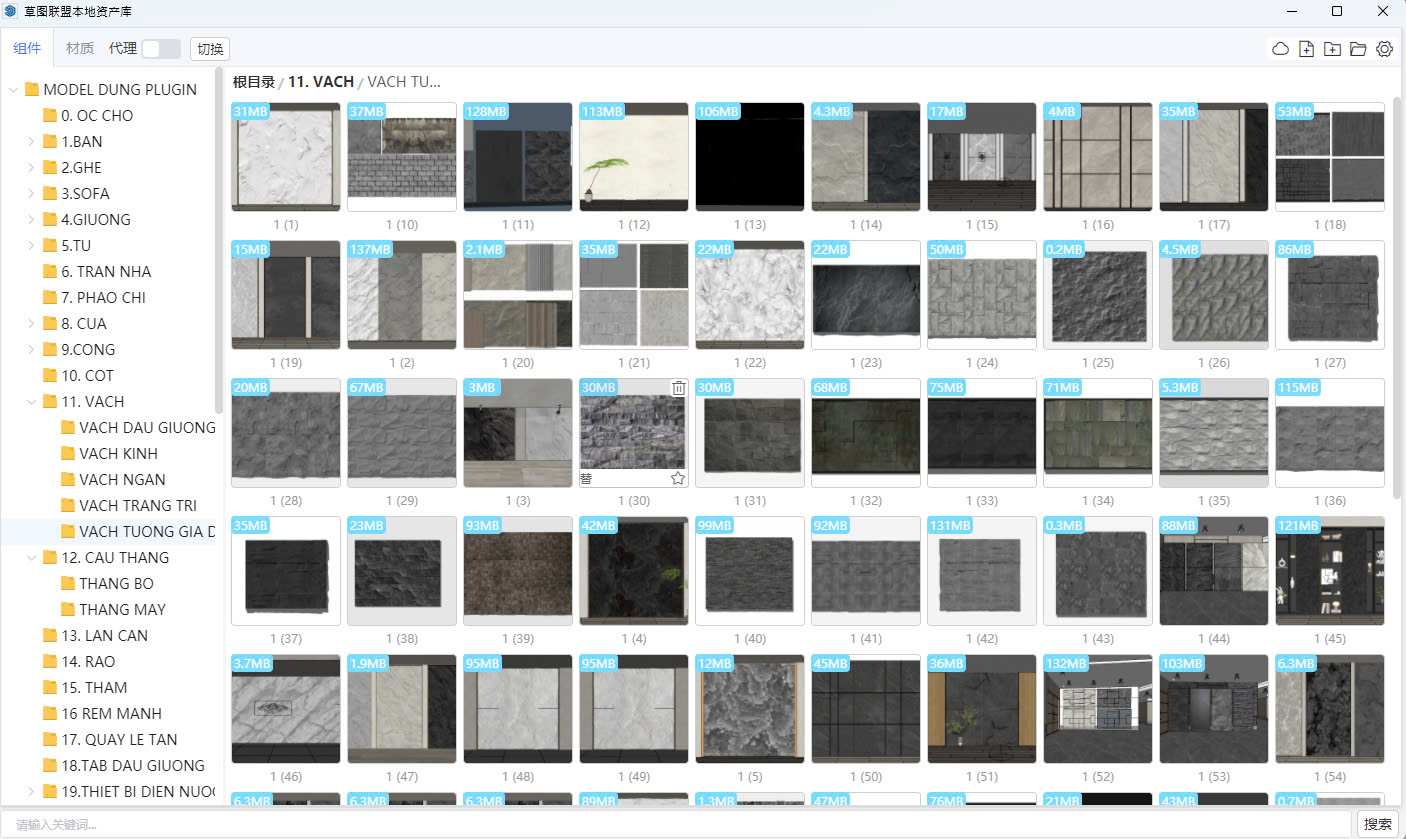Toggle the 代理 proxy switch

point(161,49)
